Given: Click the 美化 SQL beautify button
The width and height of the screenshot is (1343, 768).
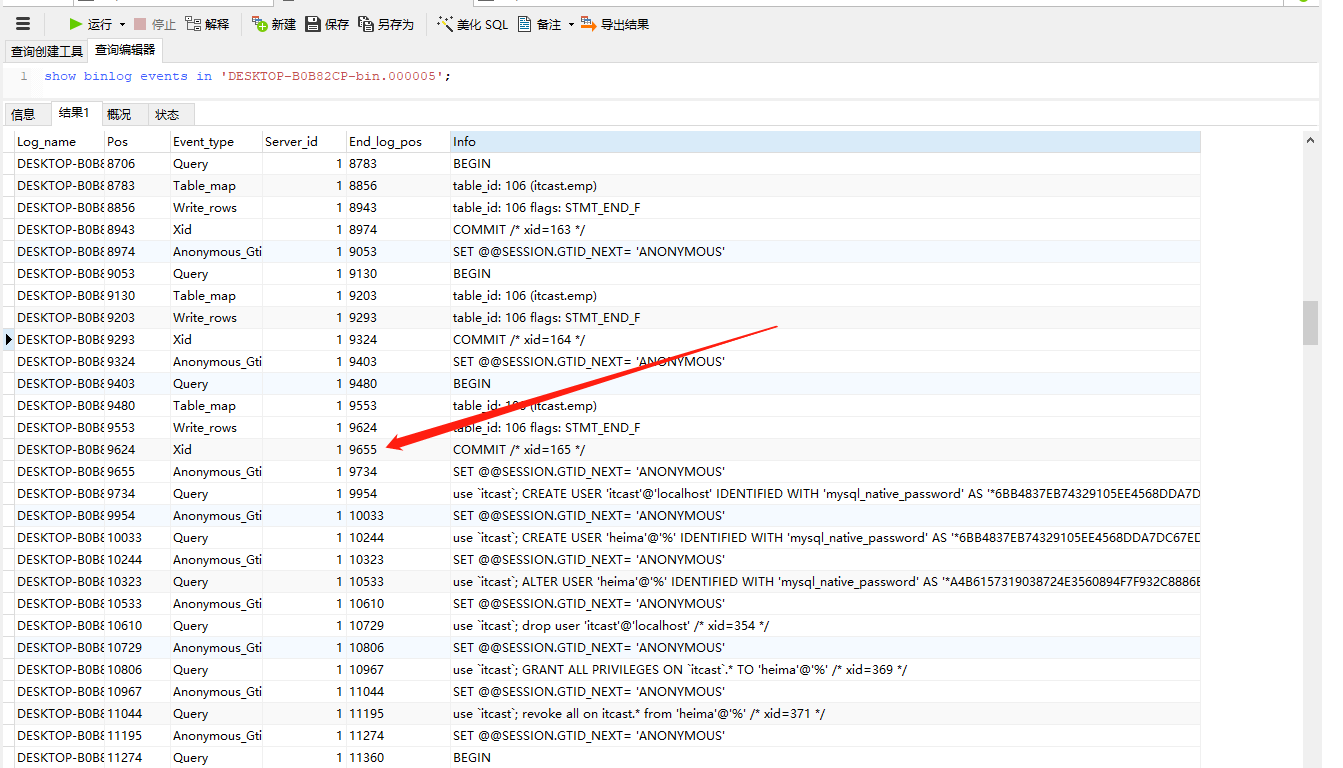Looking at the screenshot, I should (x=472, y=24).
